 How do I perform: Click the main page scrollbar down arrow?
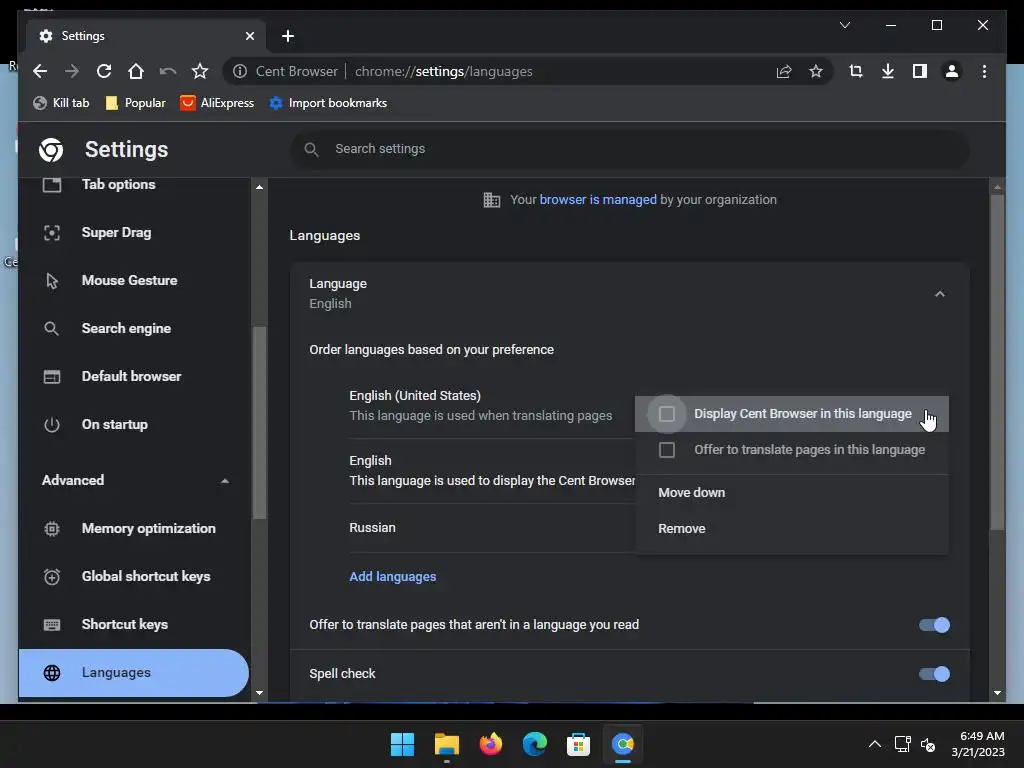tap(997, 693)
